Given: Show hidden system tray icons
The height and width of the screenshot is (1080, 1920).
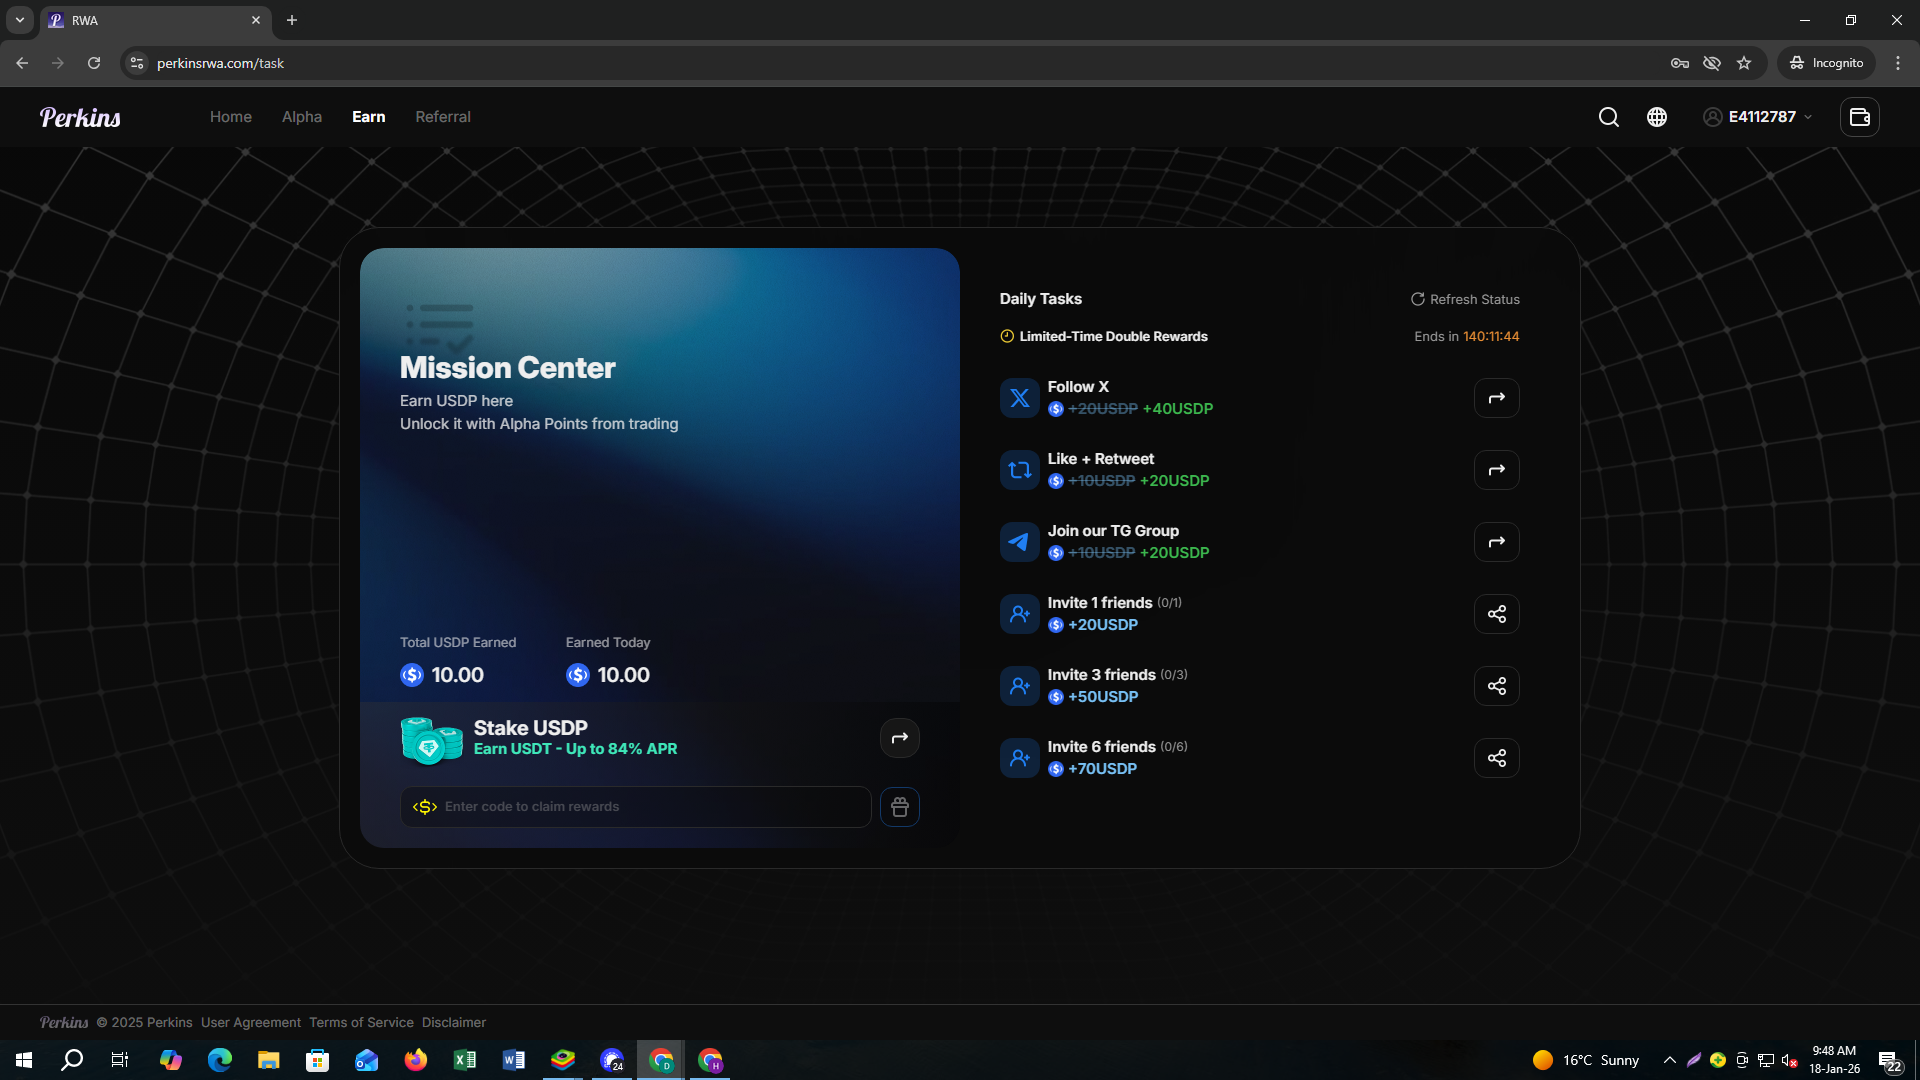Looking at the screenshot, I should pos(1669,1060).
